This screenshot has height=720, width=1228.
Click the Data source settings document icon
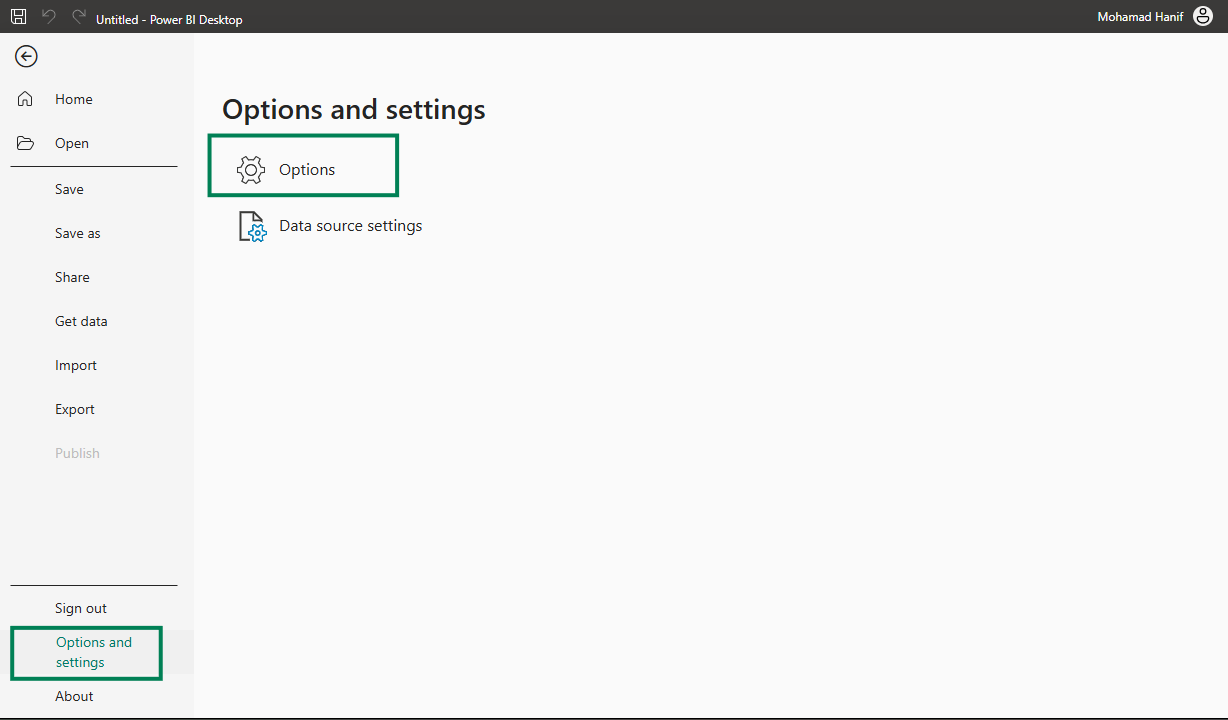pyautogui.click(x=252, y=226)
